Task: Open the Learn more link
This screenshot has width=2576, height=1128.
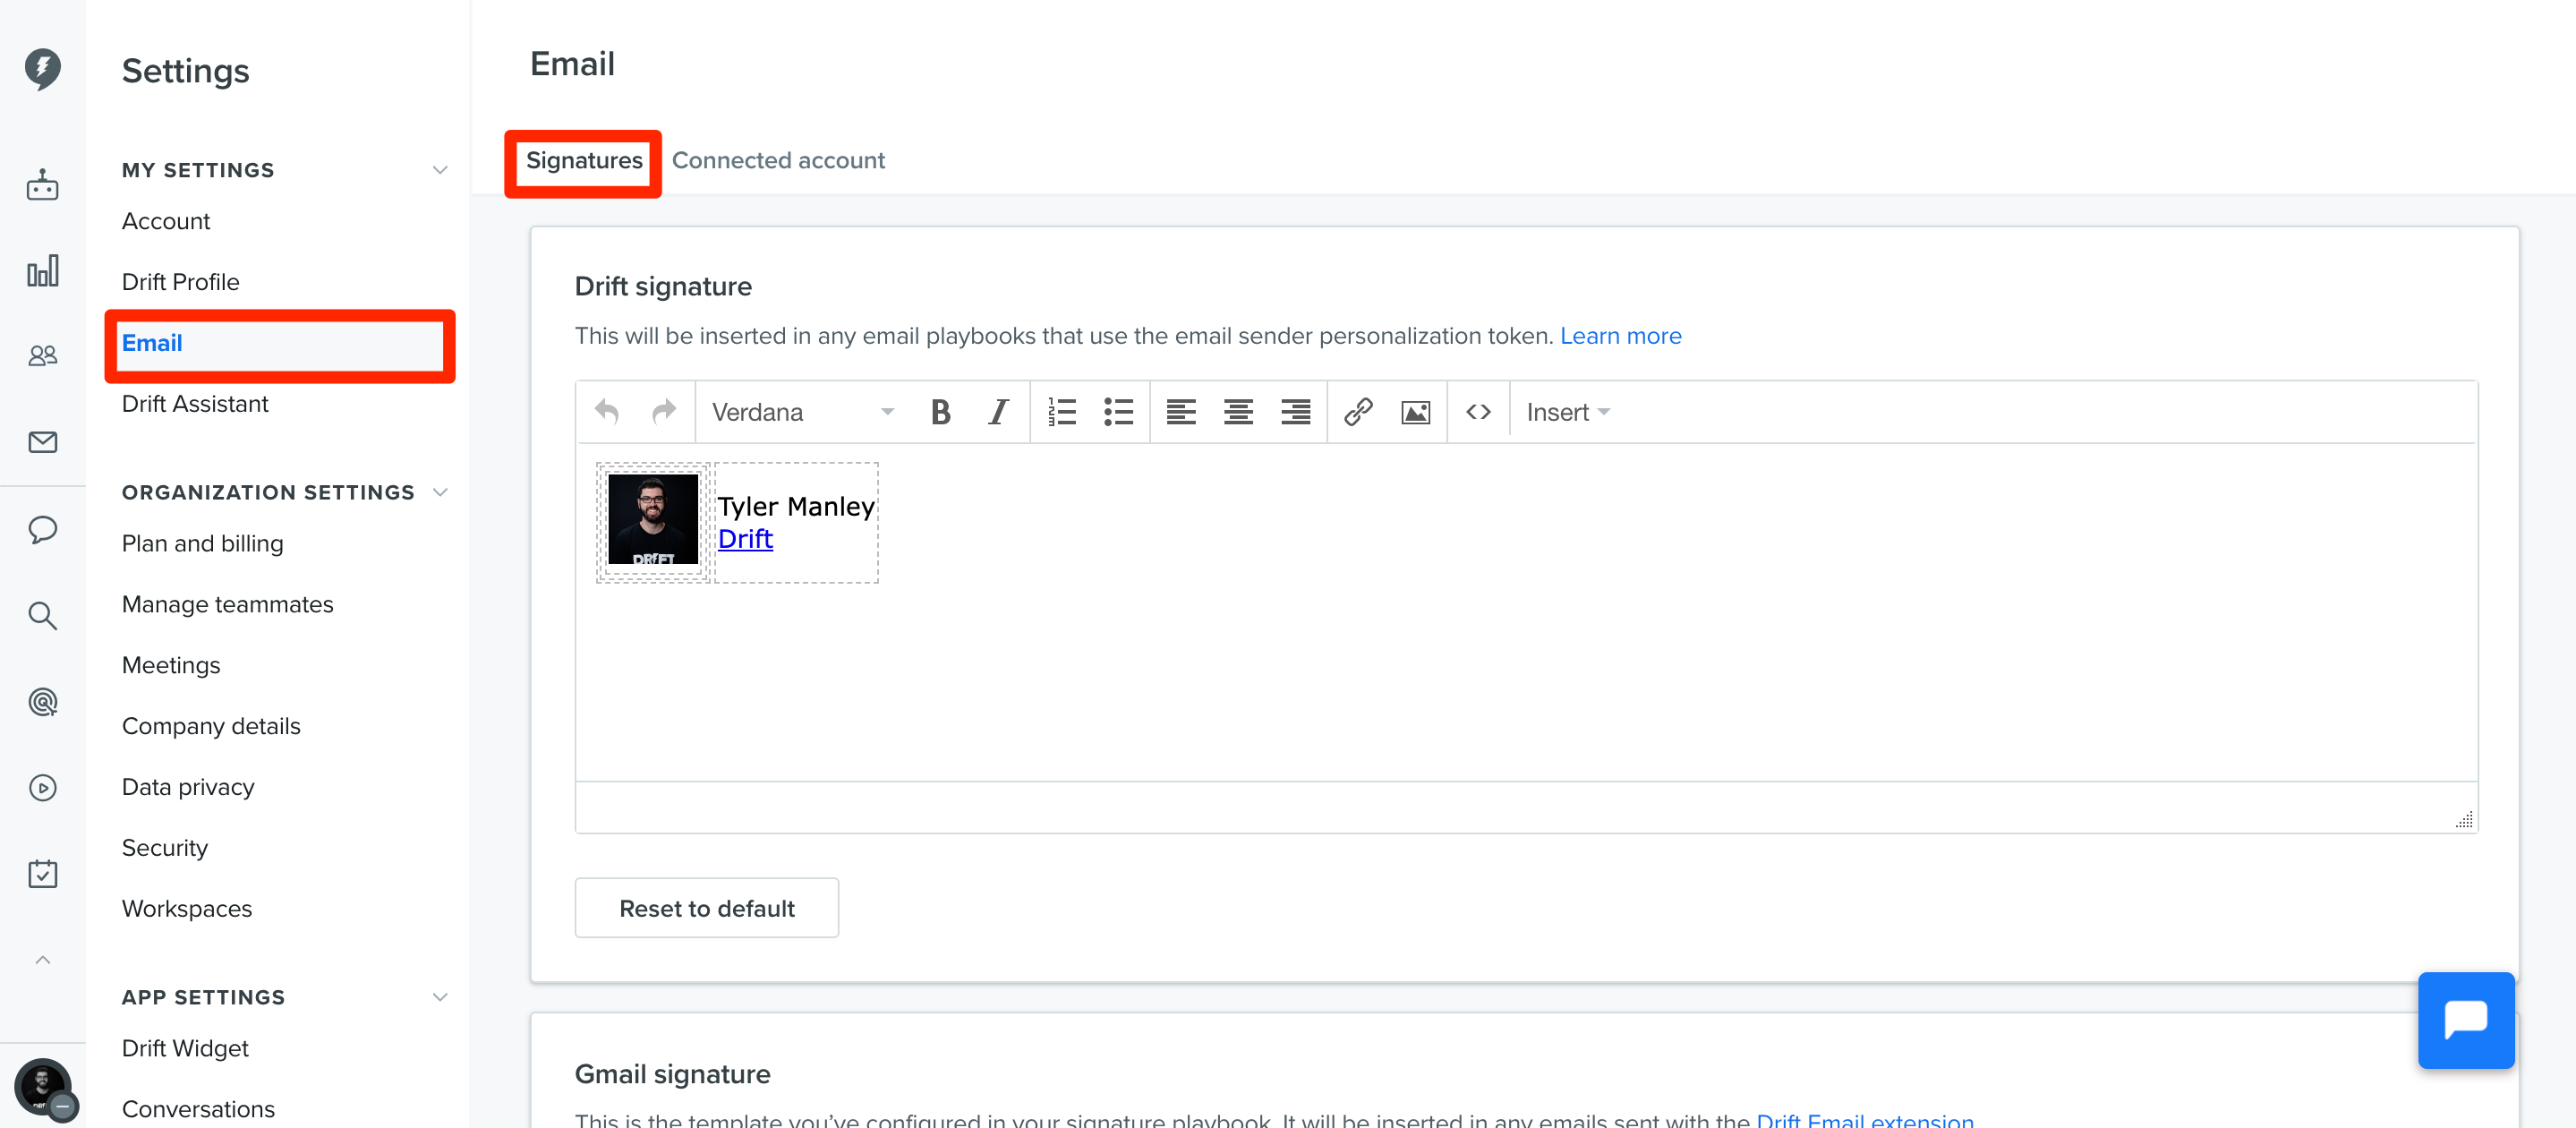Action: click(x=1620, y=336)
